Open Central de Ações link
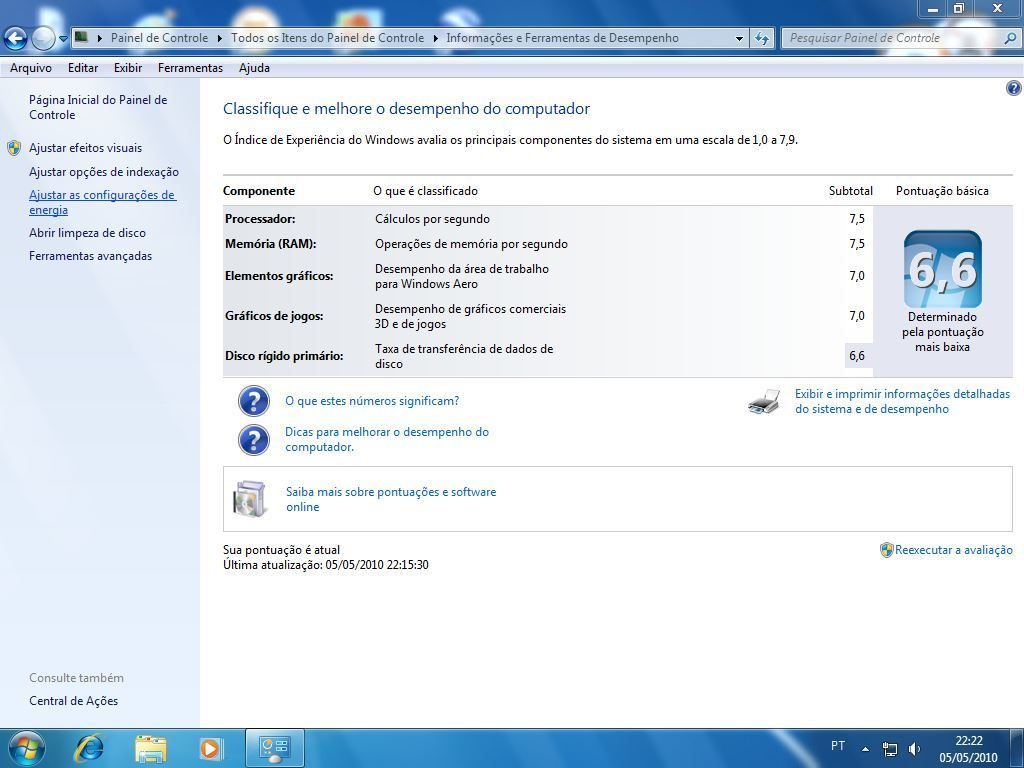This screenshot has width=1024, height=768. click(x=73, y=701)
